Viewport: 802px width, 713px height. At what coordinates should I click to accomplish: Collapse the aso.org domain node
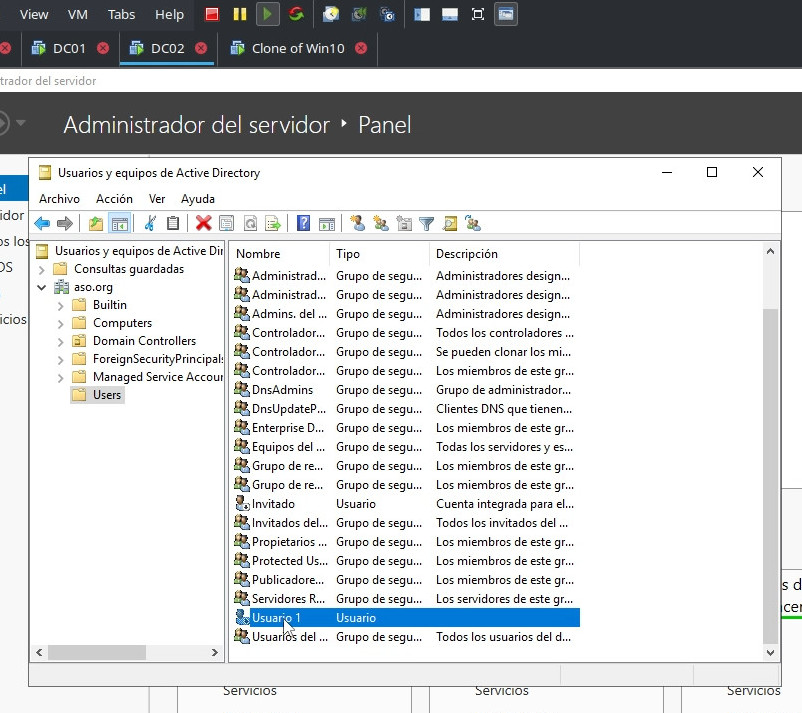tap(41, 287)
